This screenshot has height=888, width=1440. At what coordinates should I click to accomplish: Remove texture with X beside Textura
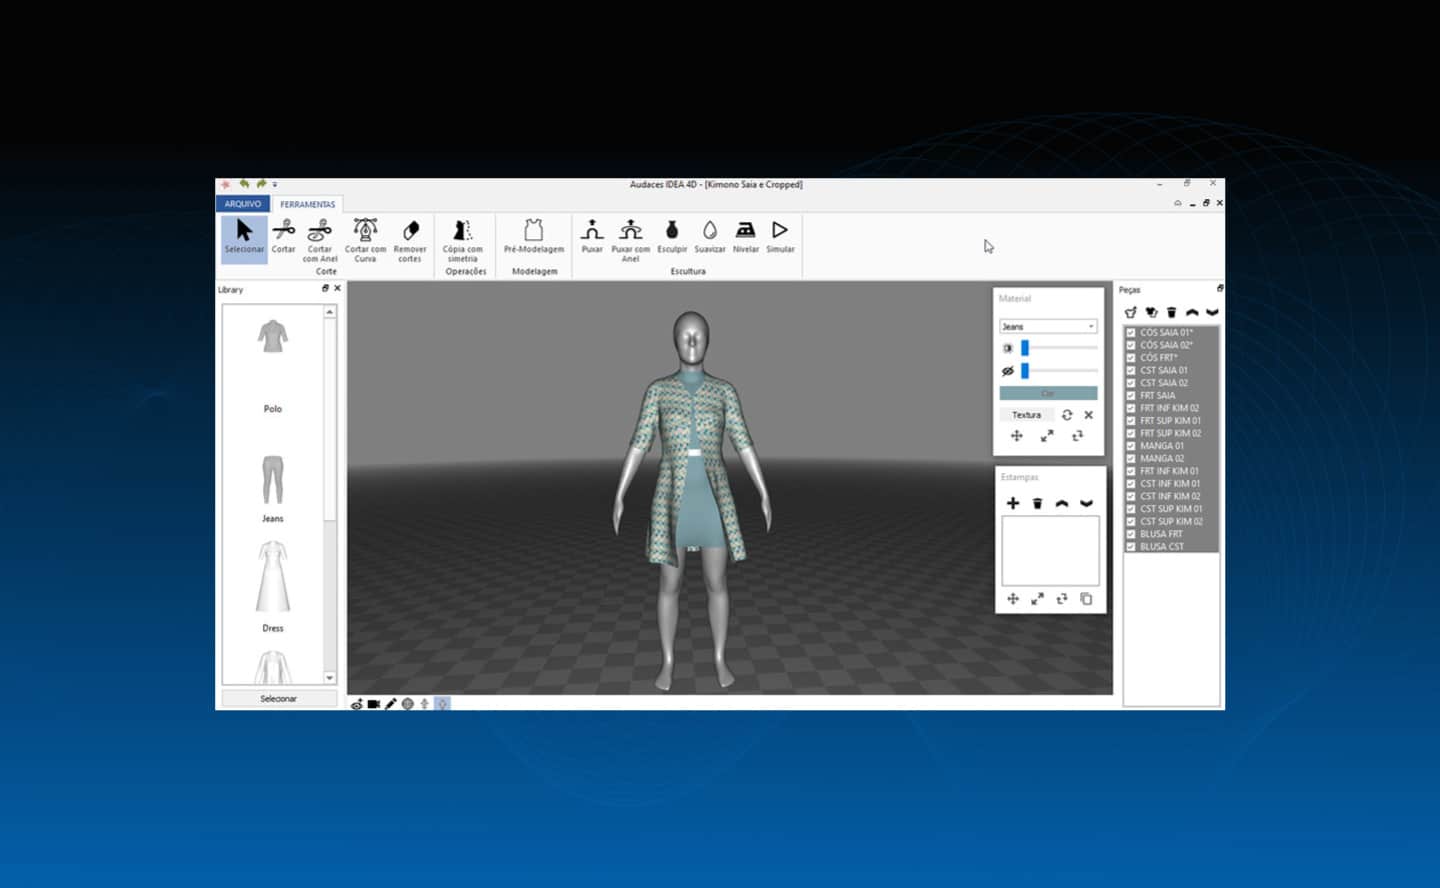(x=1089, y=415)
